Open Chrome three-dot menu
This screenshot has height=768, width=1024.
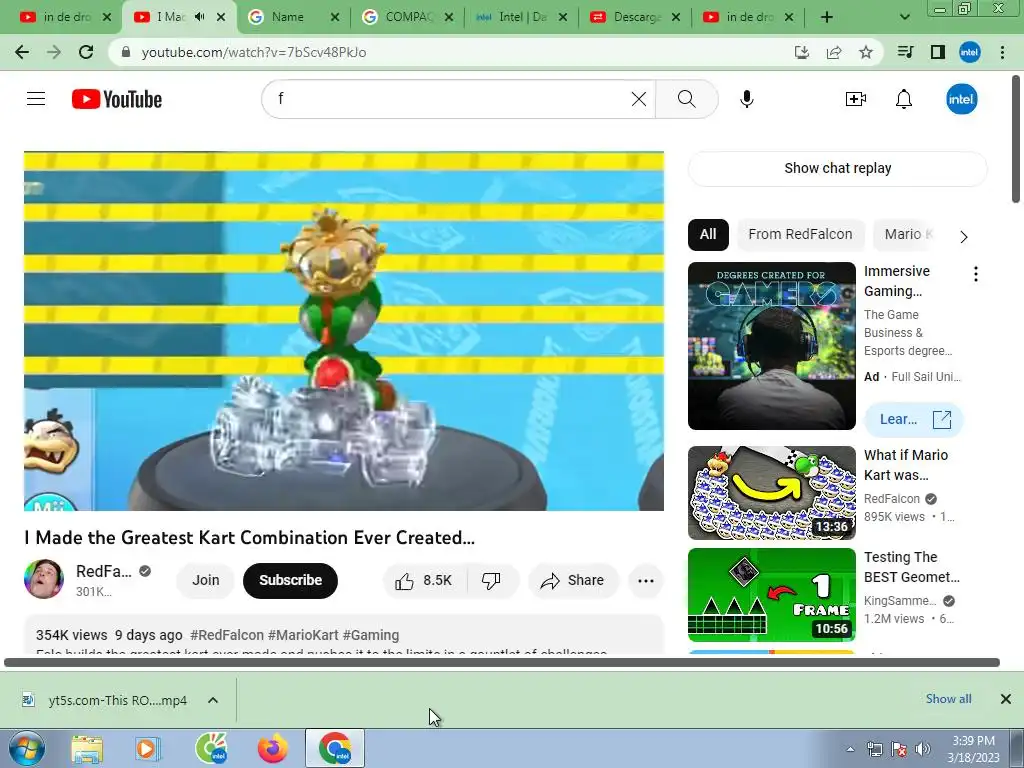click(x=1002, y=52)
